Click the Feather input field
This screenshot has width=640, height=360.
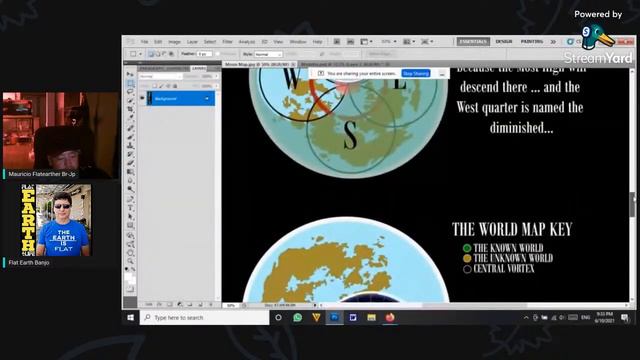click(204, 54)
